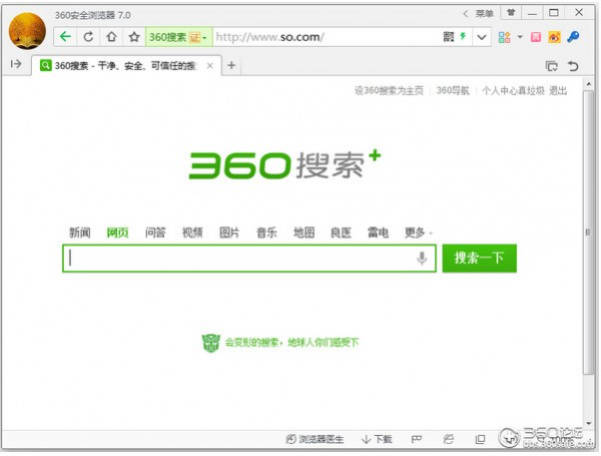The image size is (601, 456).
Task: Toggle the sidebar with arrow icon
Action: (16, 64)
